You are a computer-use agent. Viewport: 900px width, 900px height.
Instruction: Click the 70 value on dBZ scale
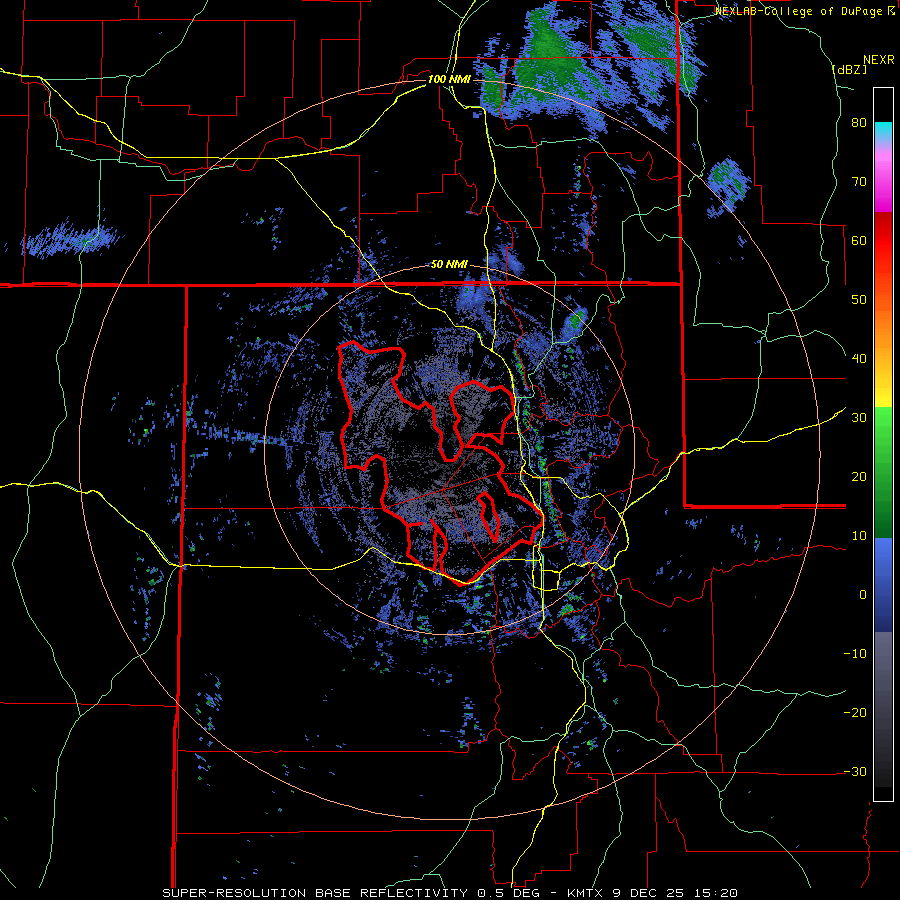[859, 181]
